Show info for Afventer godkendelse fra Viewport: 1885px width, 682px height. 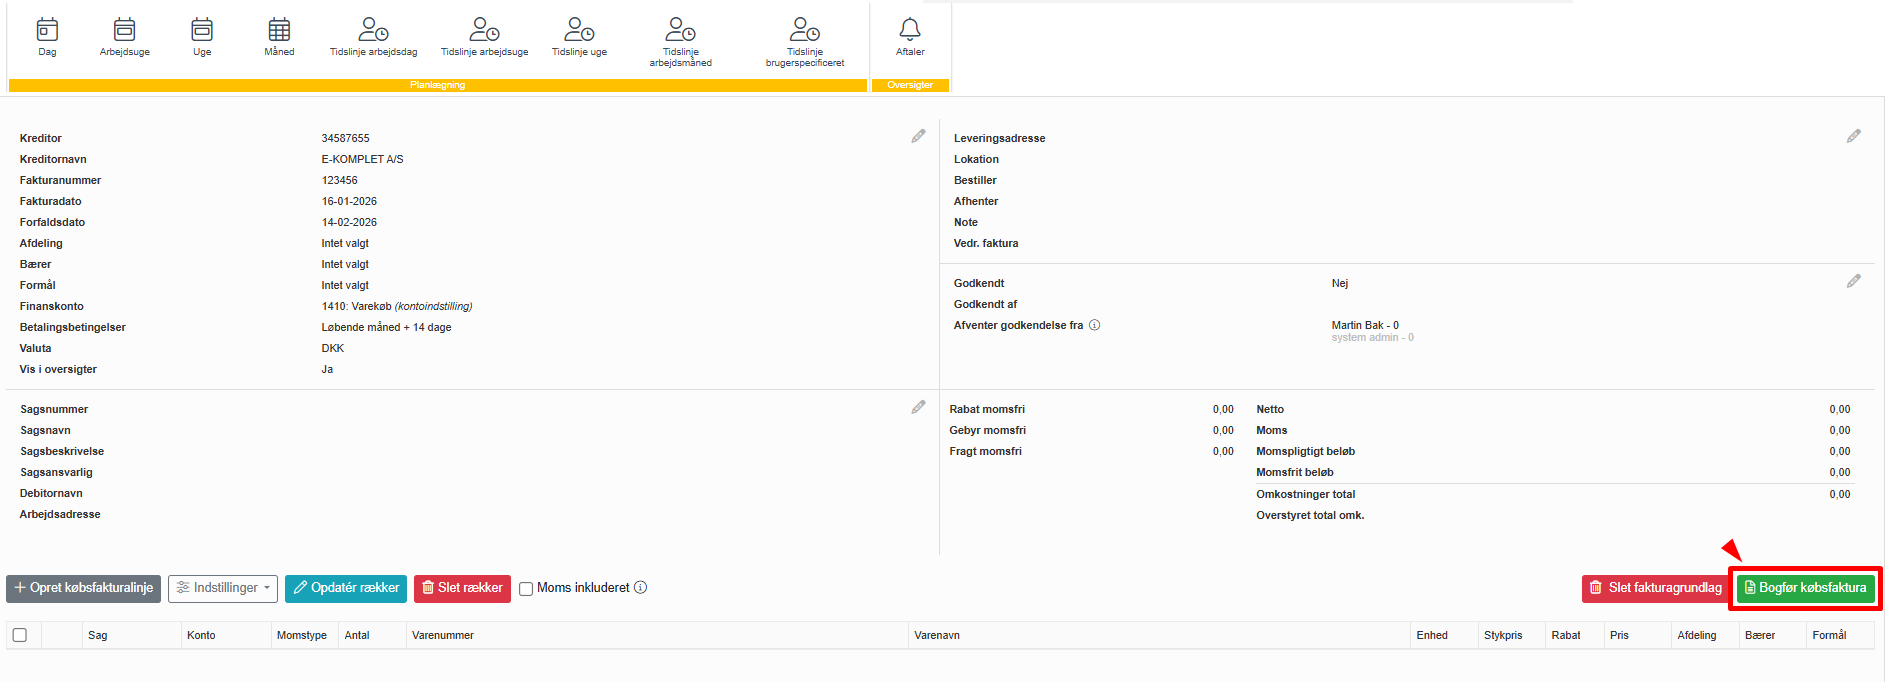pyautogui.click(x=1095, y=325)
